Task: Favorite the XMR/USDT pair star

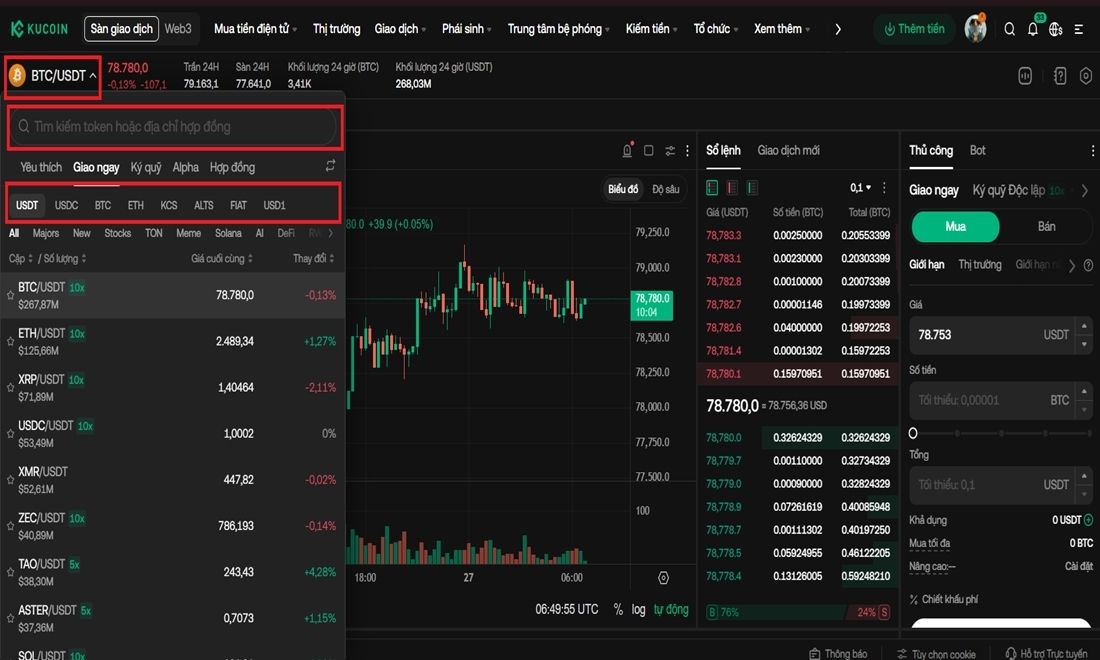Action: click(10, 480)
